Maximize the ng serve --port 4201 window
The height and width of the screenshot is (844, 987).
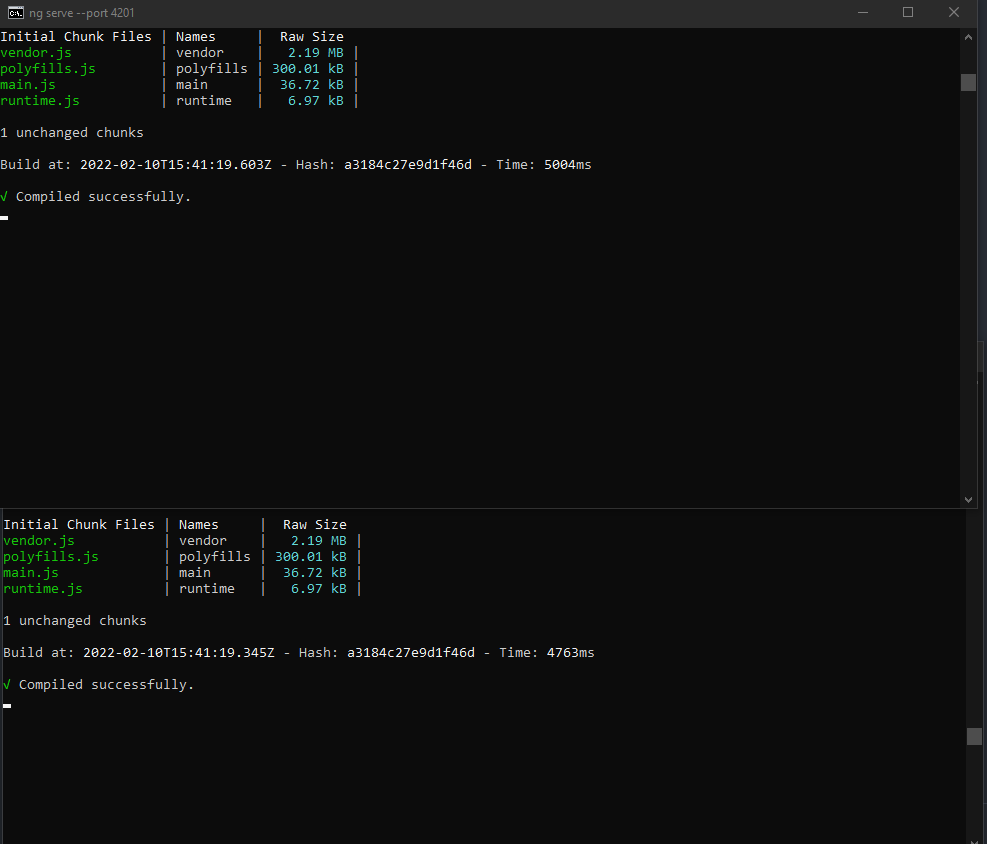(x=908, y=13)
